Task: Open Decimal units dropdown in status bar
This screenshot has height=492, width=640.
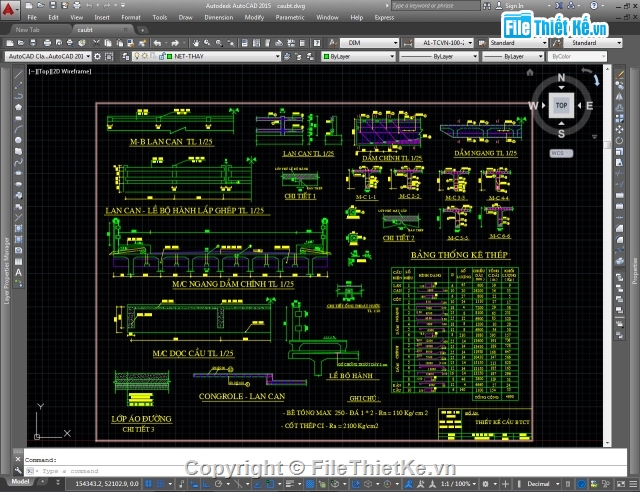Action: 543,484
